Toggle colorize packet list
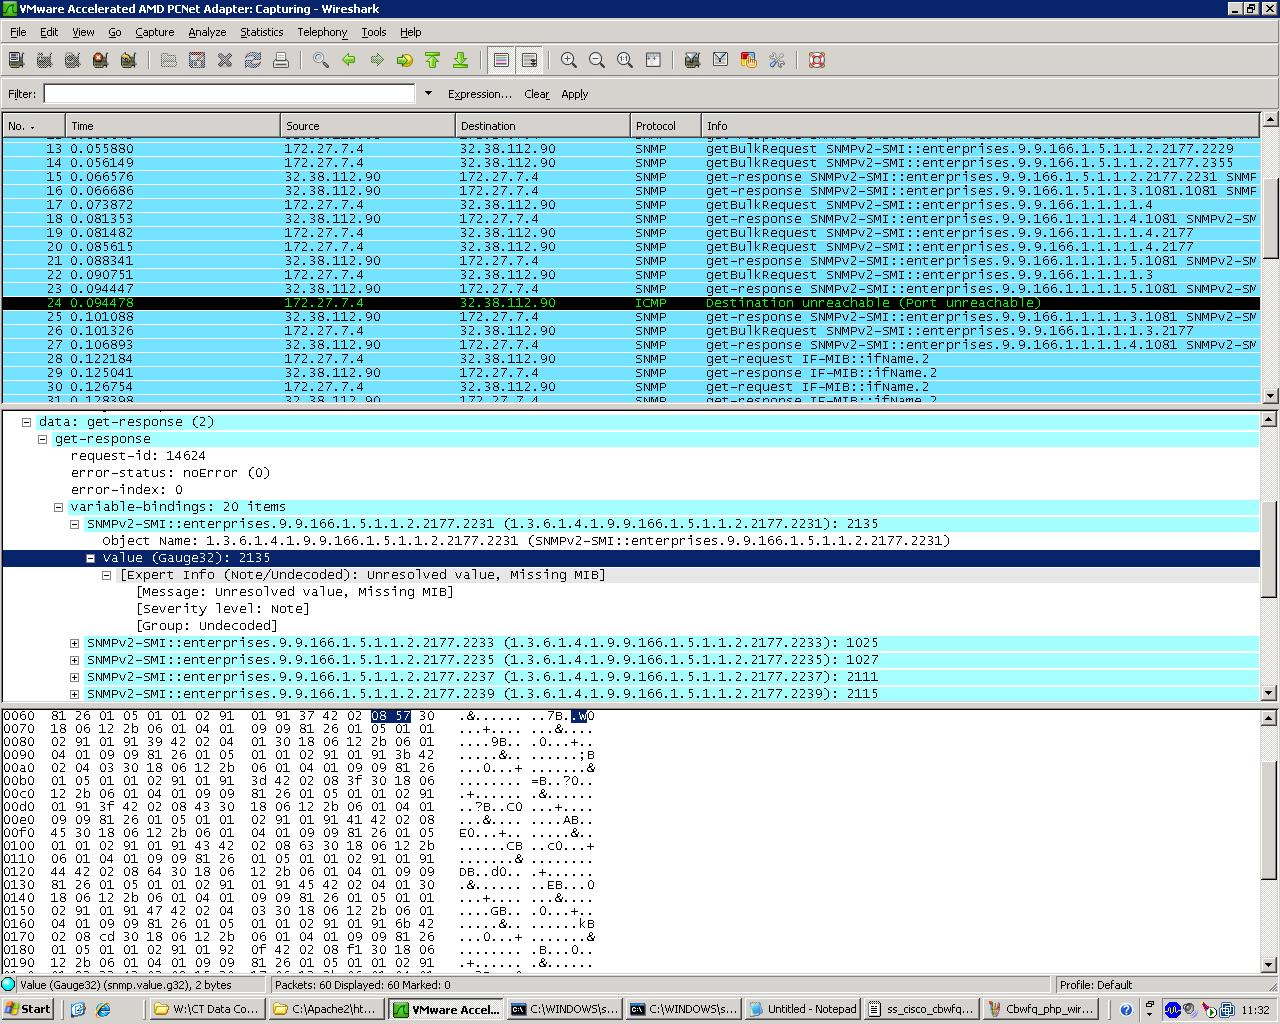 click(501, 60)
